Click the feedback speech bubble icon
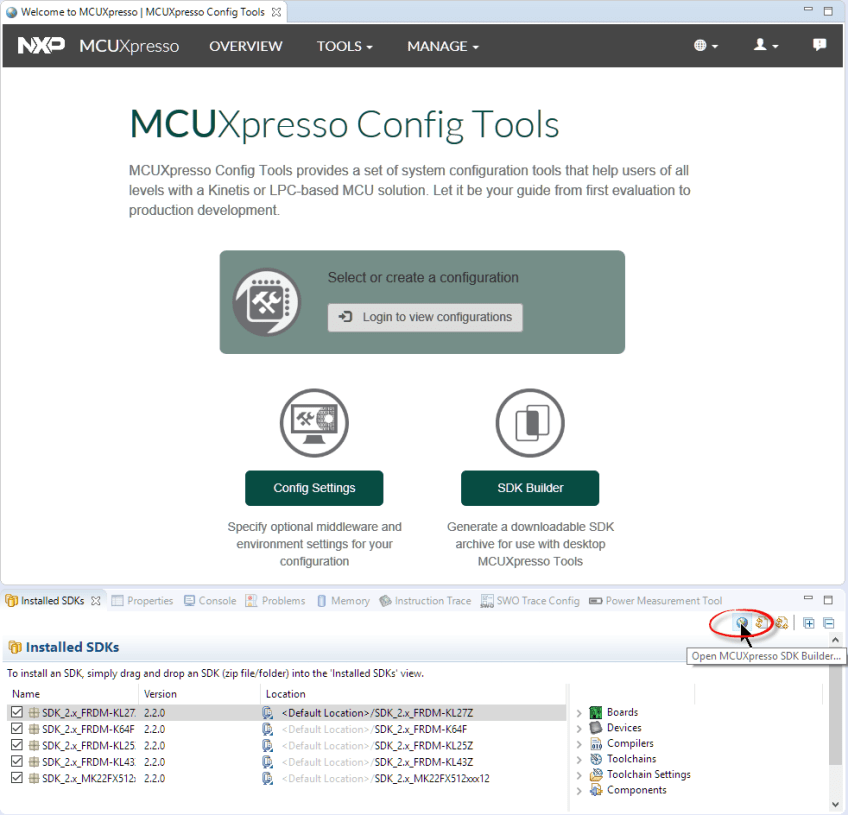Viewport: 848px width, 815px height. point(820,45)
